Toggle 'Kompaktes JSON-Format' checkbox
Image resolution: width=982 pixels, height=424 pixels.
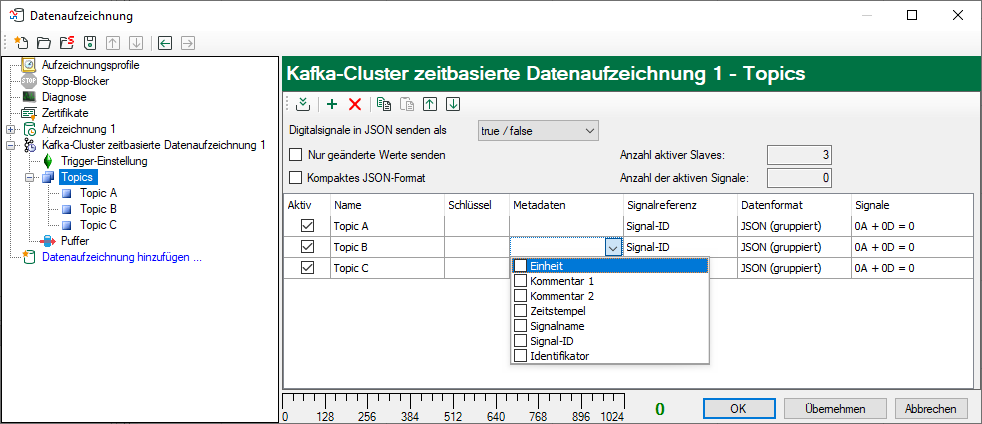(x=295, y=178)
